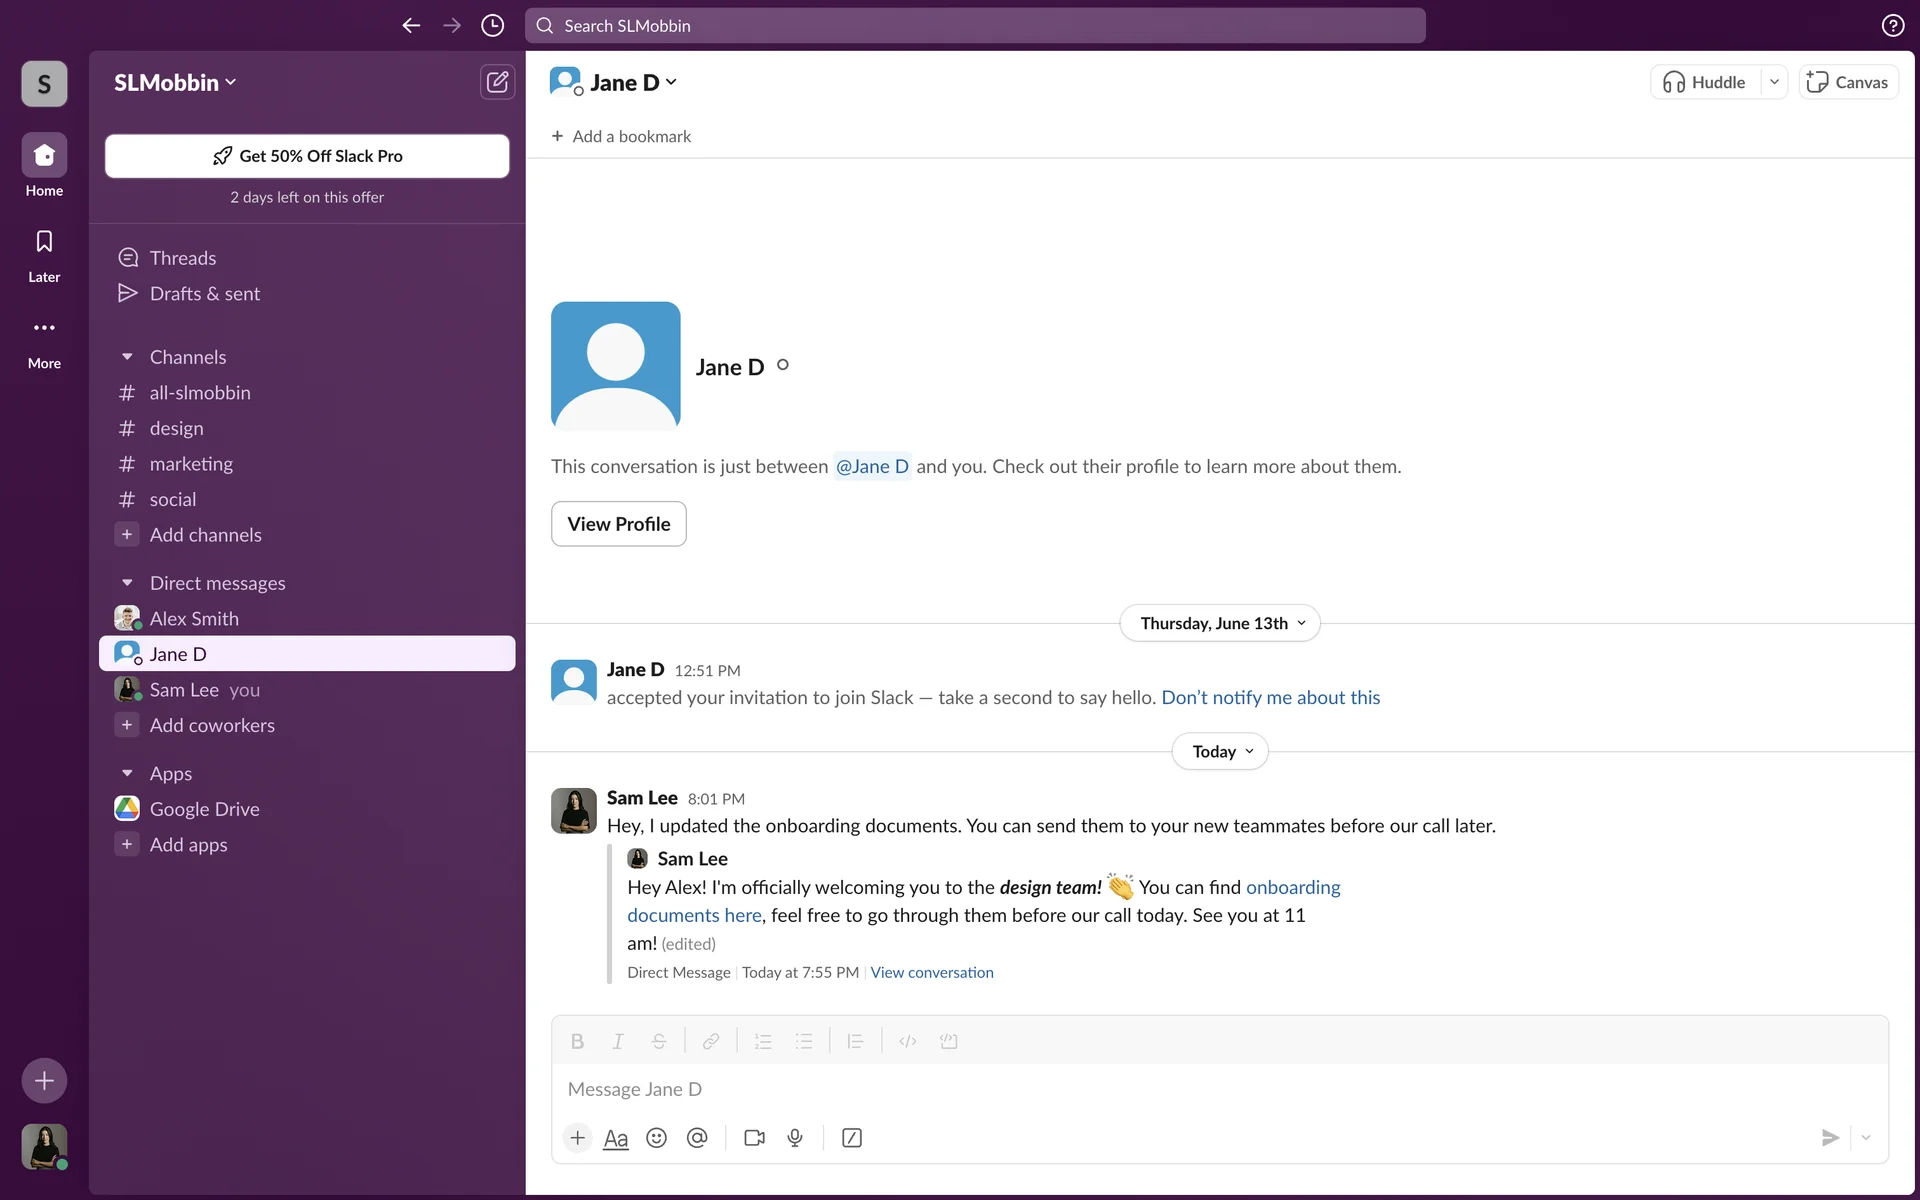The image size is (1920, 1200).
Task: Record an audio clip microphone icon
Action: click(795, 1138)
